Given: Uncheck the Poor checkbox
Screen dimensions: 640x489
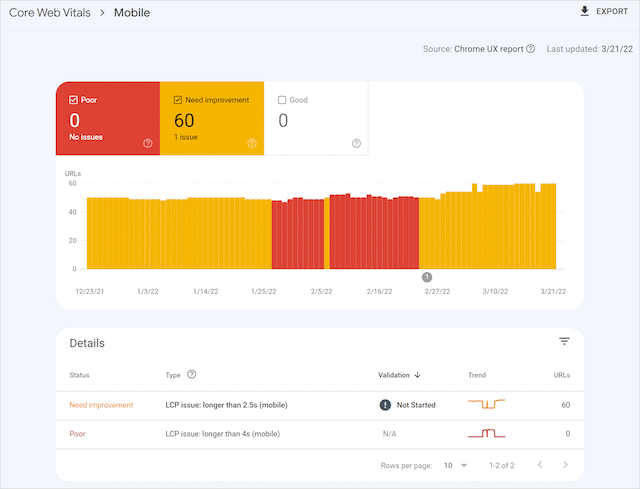Looking at the screenshot, I should tap(74, 100).
